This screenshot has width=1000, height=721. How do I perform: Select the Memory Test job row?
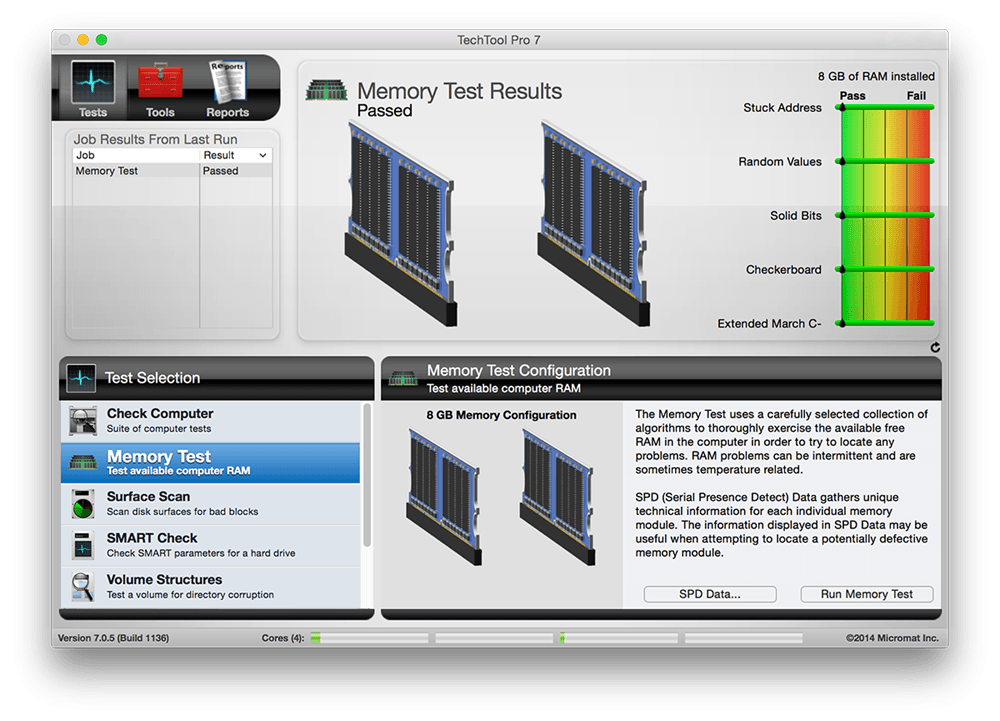click(x=172, y=171)
